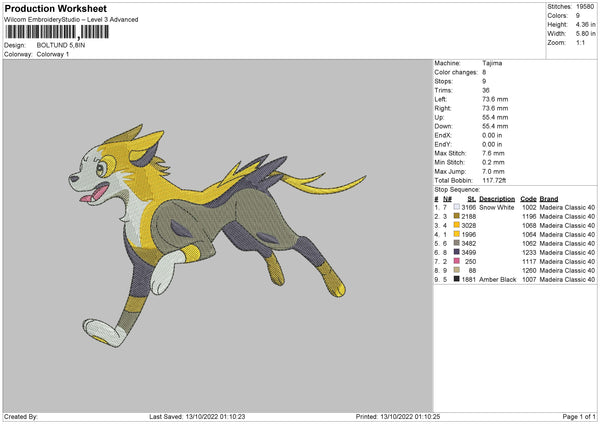Select the Width value 5.80 in
Viewport: 600px width, 424px height.
pos(585,34)
